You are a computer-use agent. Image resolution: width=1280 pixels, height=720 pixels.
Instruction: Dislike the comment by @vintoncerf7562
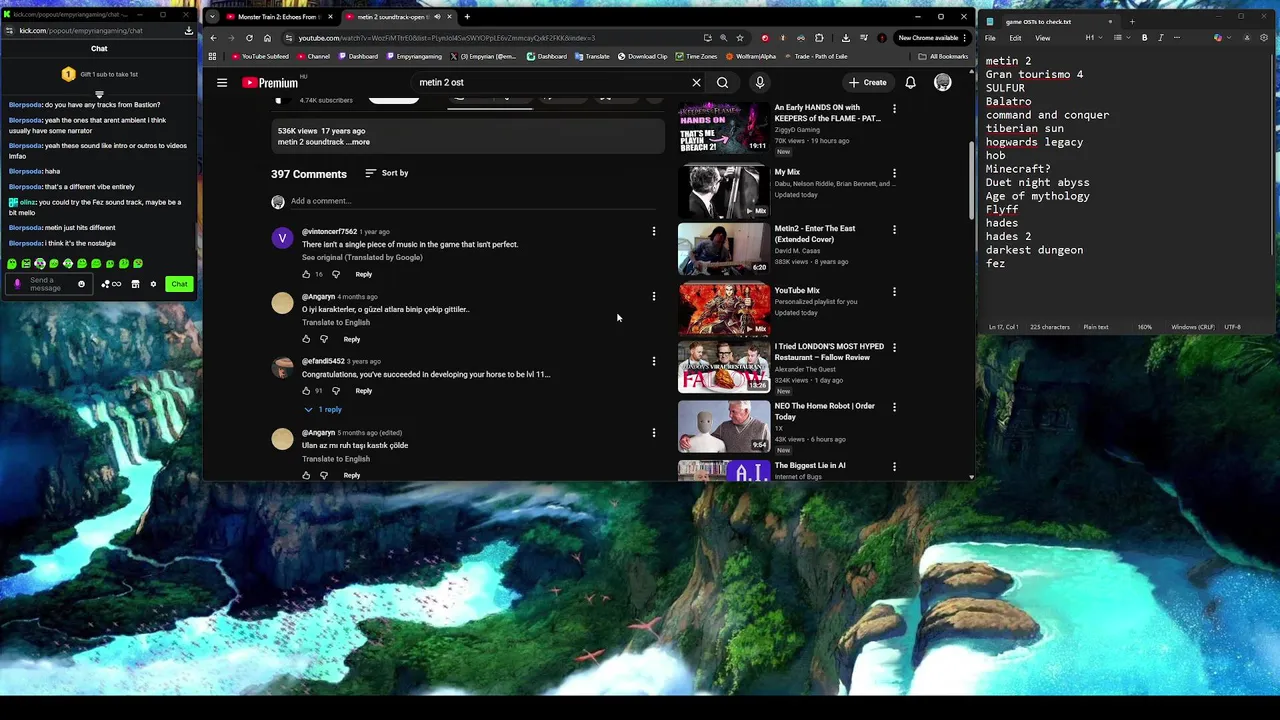click(x=336, y=274)
